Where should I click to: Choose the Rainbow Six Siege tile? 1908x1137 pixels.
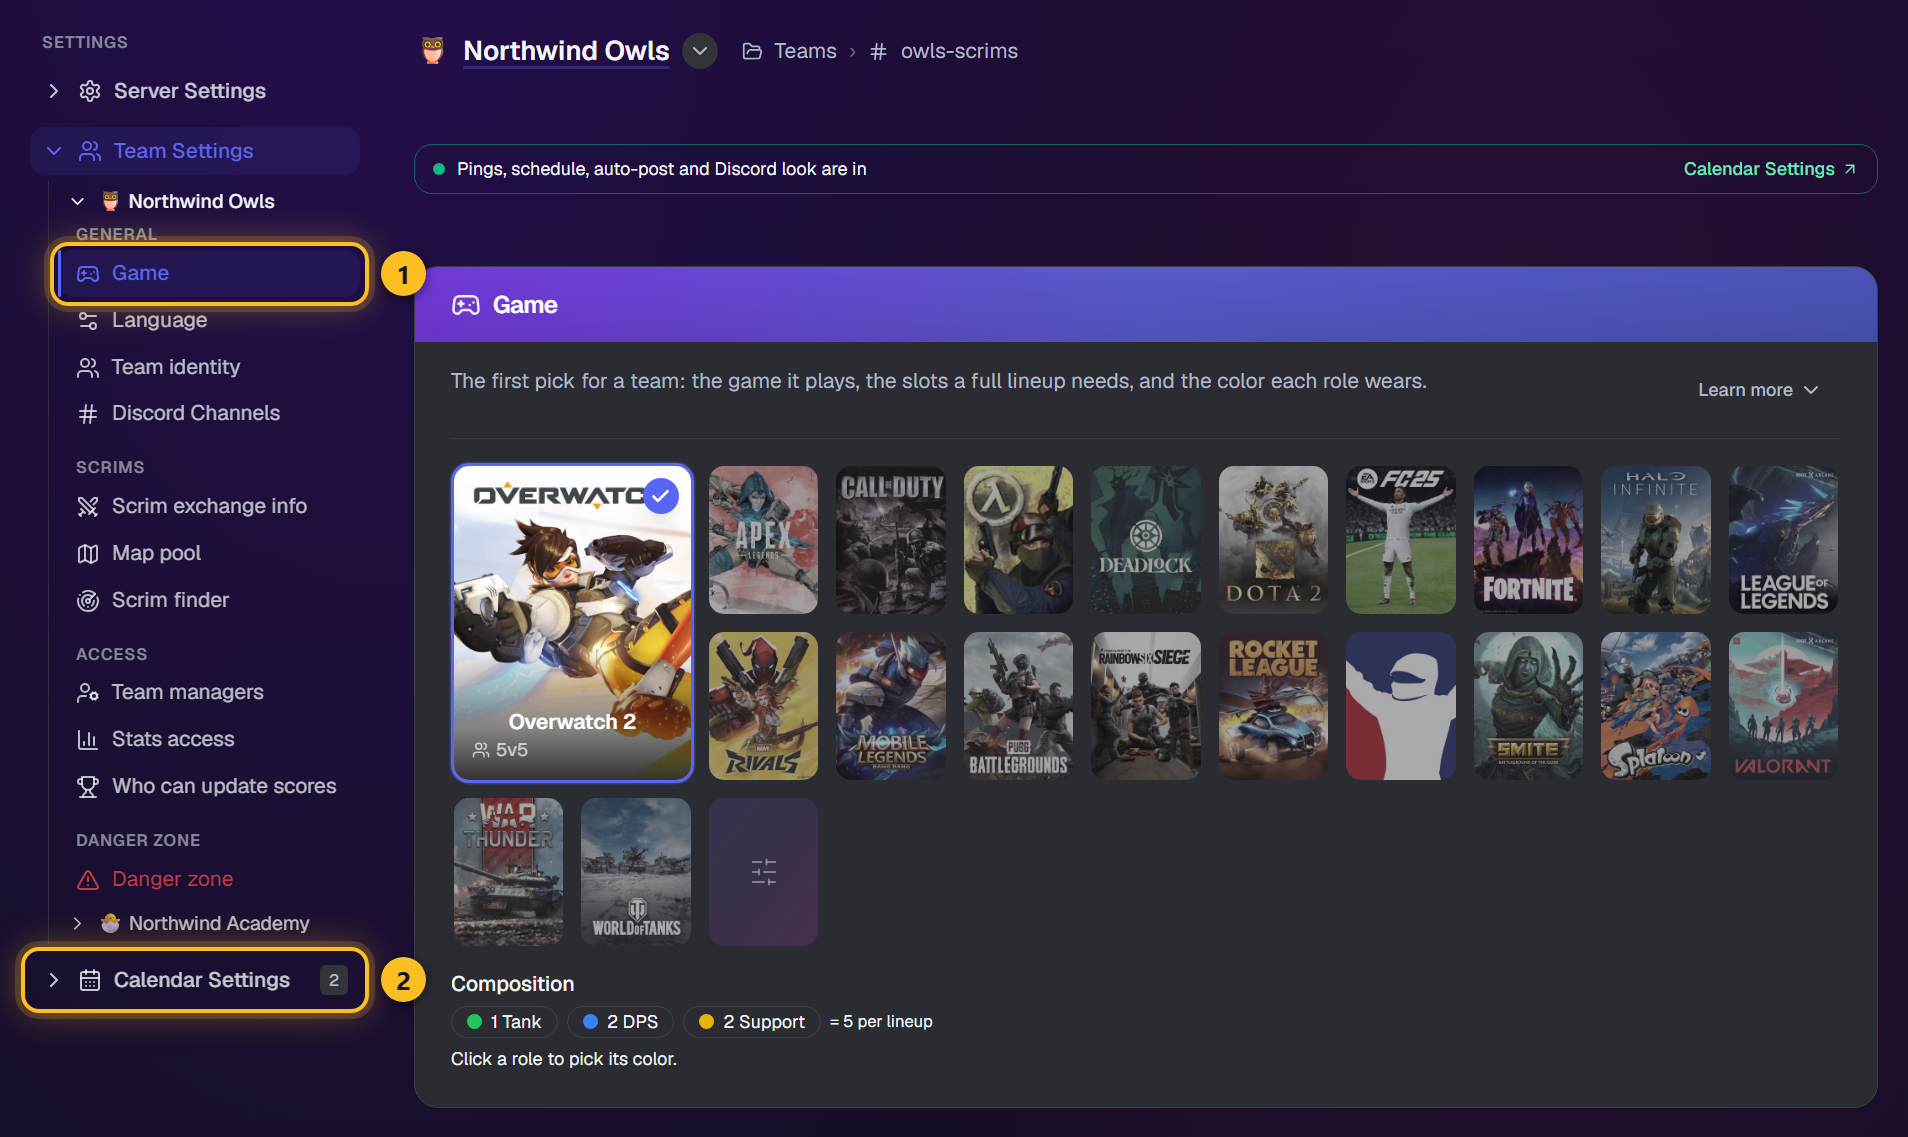(x=1146, y=706)
